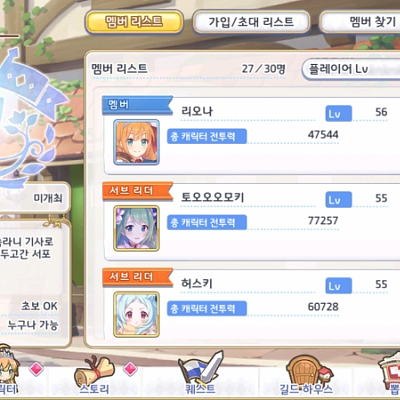
Task: Click the 미개최 status label
Action: pyautogui.click(x=48, y=198)
